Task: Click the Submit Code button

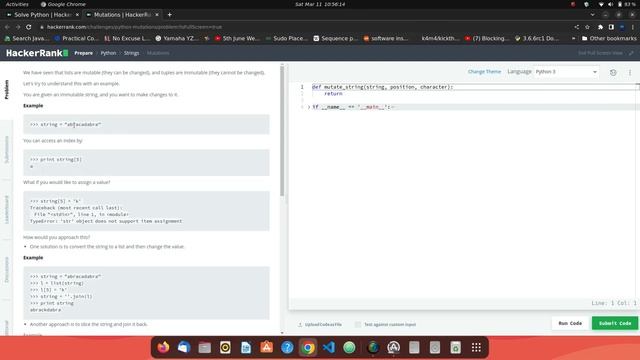Action: tap(615, 323)
